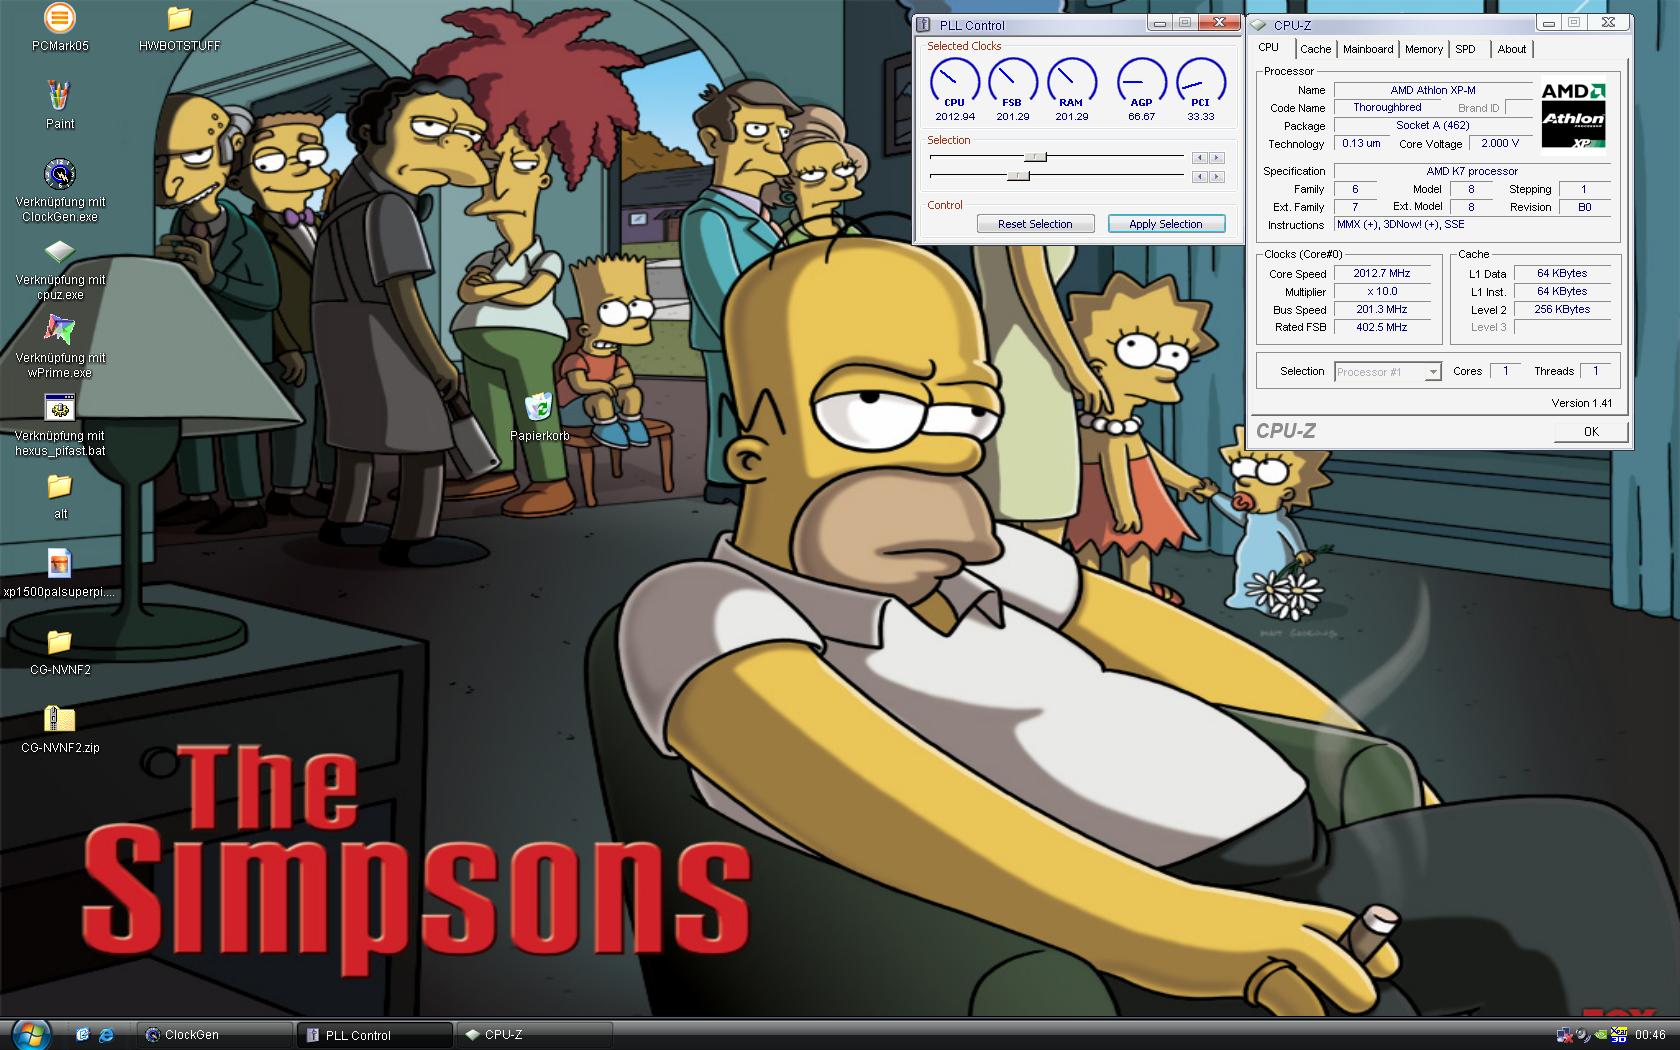Select the CPU tab in CPU-Z
The width and height of the screenshot is (1680, 1050).
coord(1269,47)
